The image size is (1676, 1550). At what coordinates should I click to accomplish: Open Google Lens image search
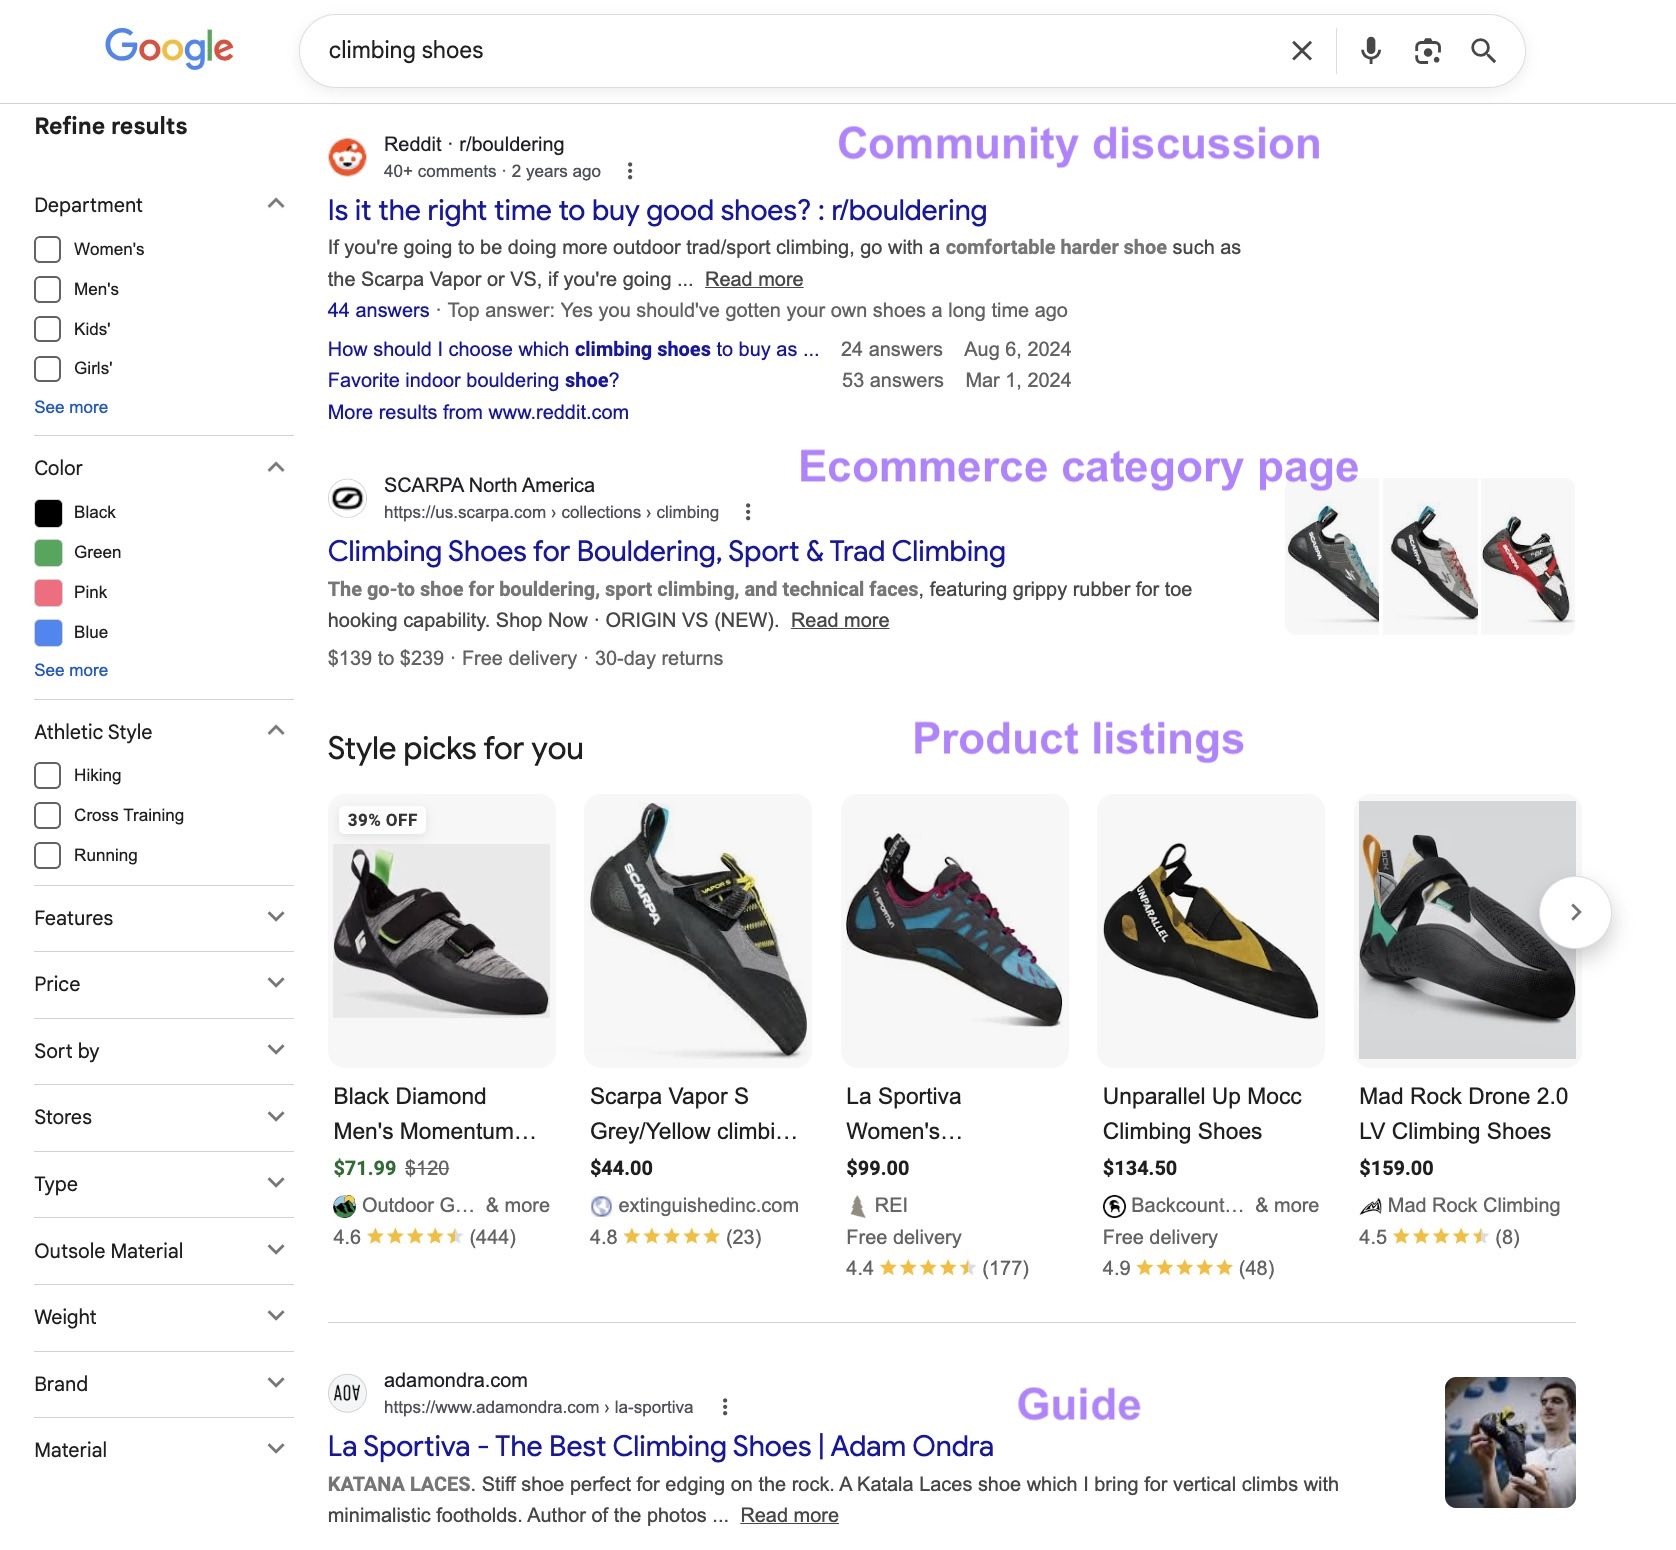pos(1428,50)
